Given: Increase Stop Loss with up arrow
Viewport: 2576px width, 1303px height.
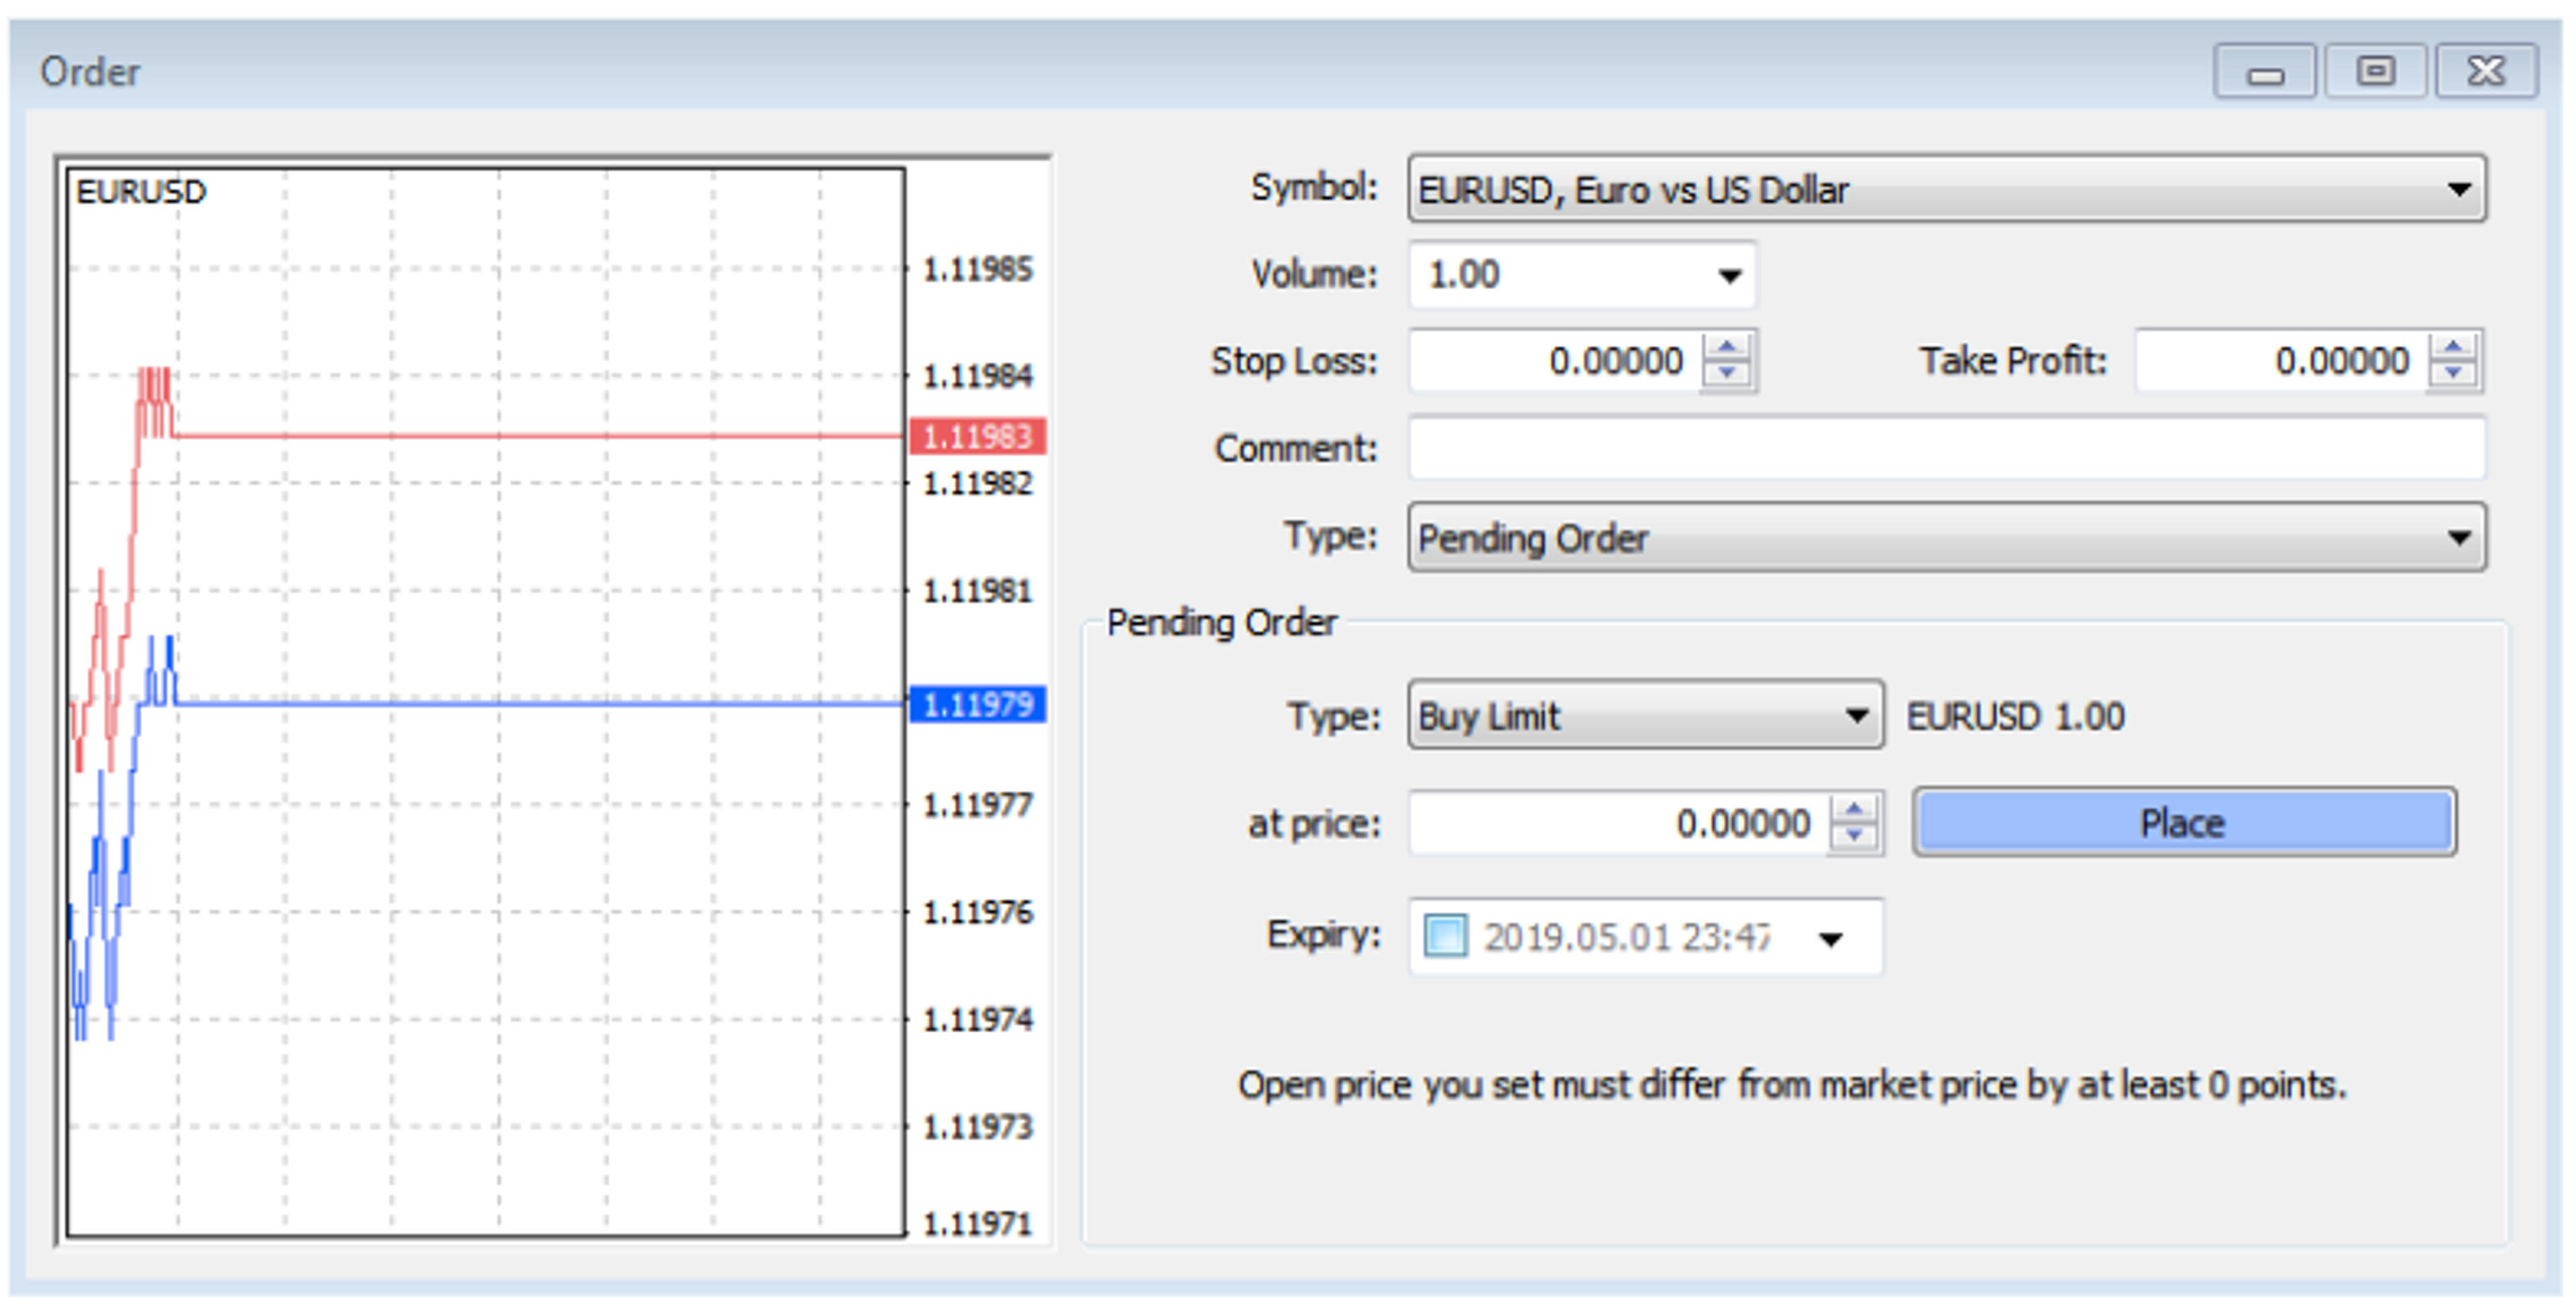Looking at the screenshot, I should 1727,347.
